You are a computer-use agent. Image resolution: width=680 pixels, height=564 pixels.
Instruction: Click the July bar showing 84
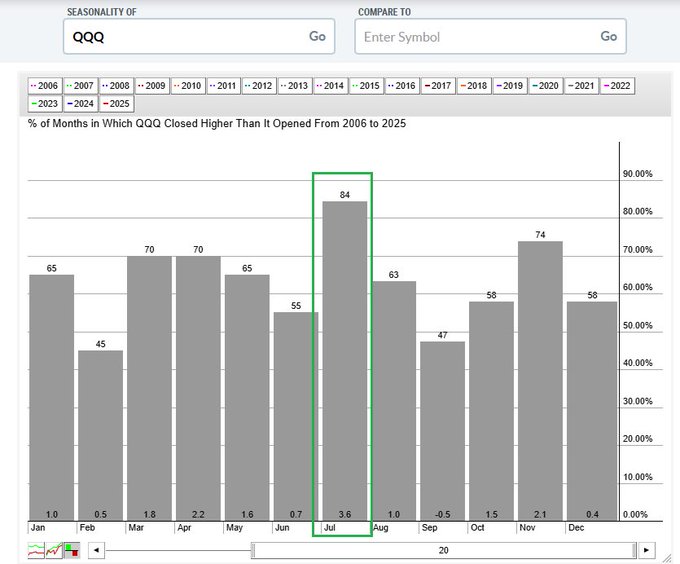point(343,360)
